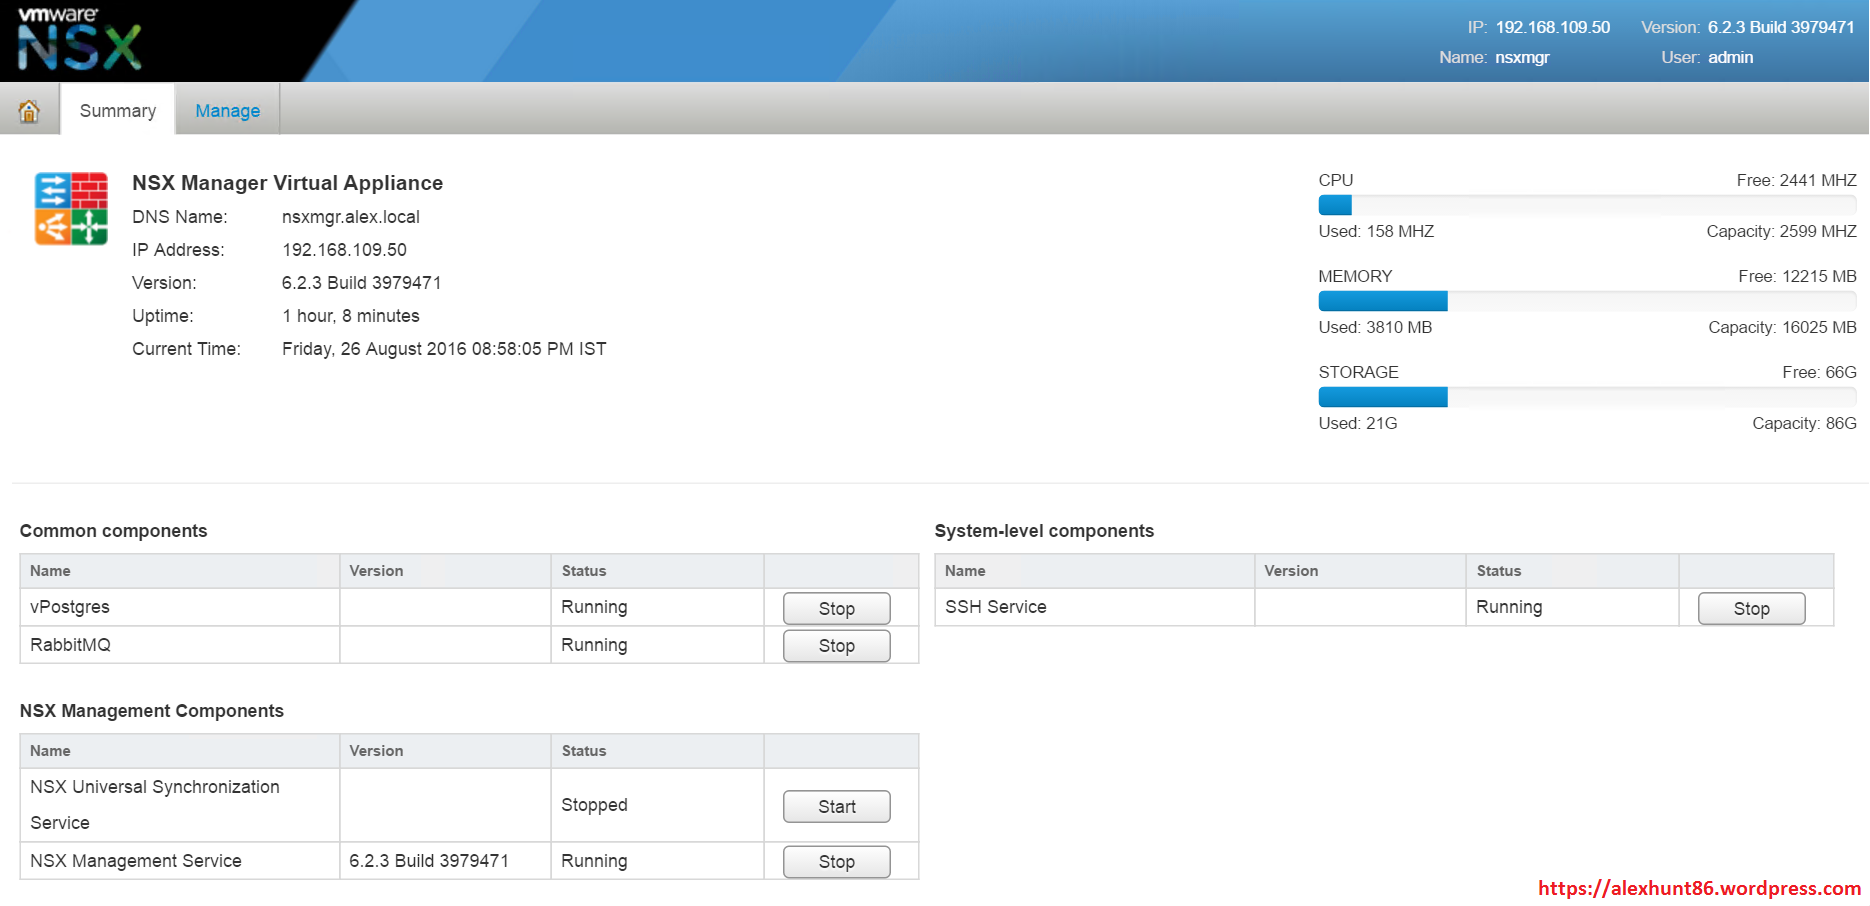
Task: Switch to the Manage tab
Action: pyautogui.click(x=227, y=111)
